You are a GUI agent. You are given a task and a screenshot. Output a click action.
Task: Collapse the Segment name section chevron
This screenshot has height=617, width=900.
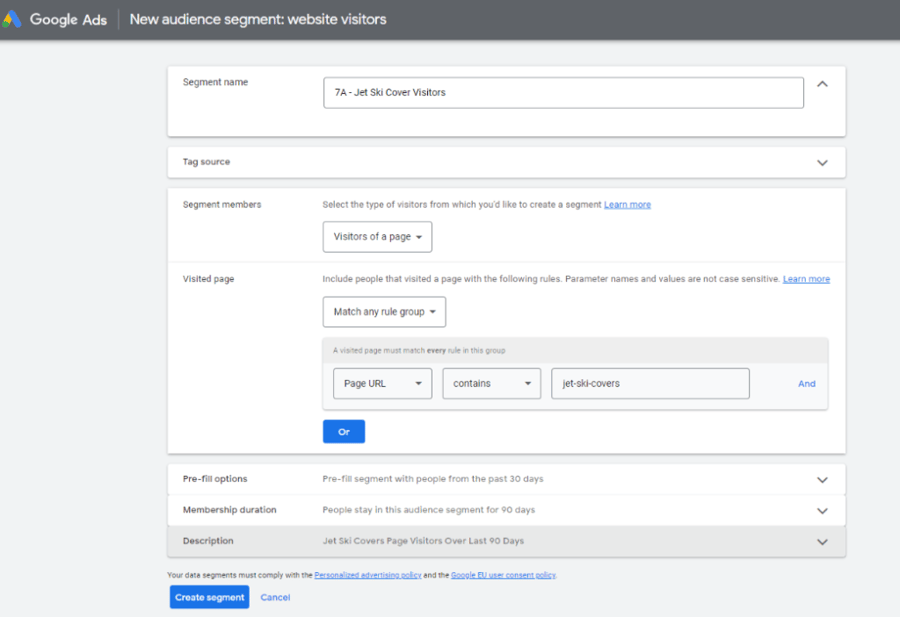822,85
